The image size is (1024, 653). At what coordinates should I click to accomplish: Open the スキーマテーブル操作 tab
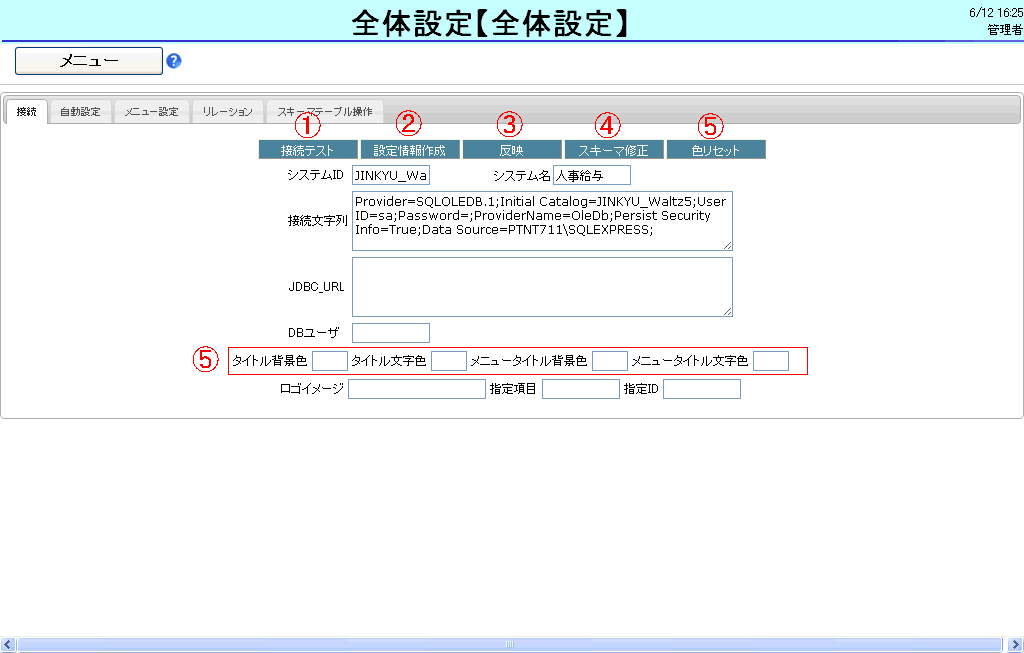pyautogui.click(x=324, y=112)
